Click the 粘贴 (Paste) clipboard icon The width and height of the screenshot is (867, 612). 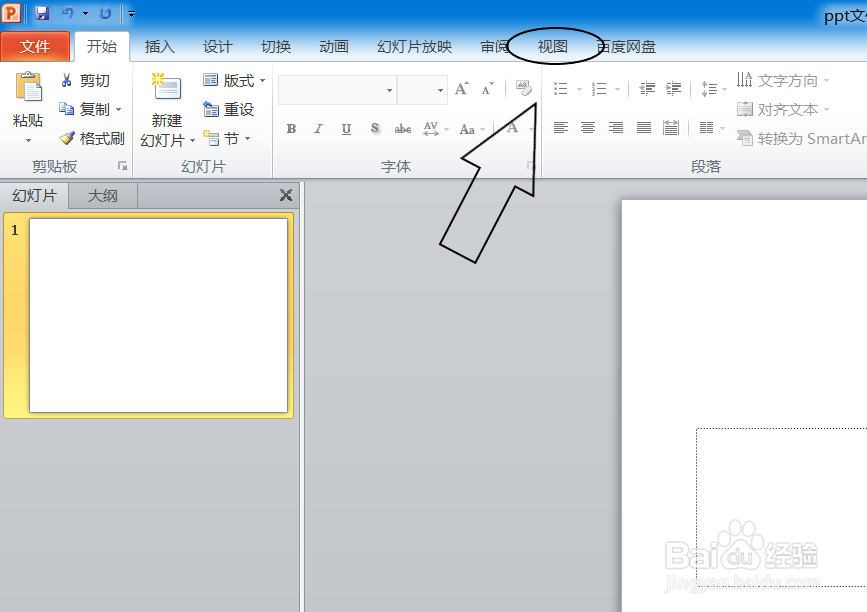tap(28, 87)
